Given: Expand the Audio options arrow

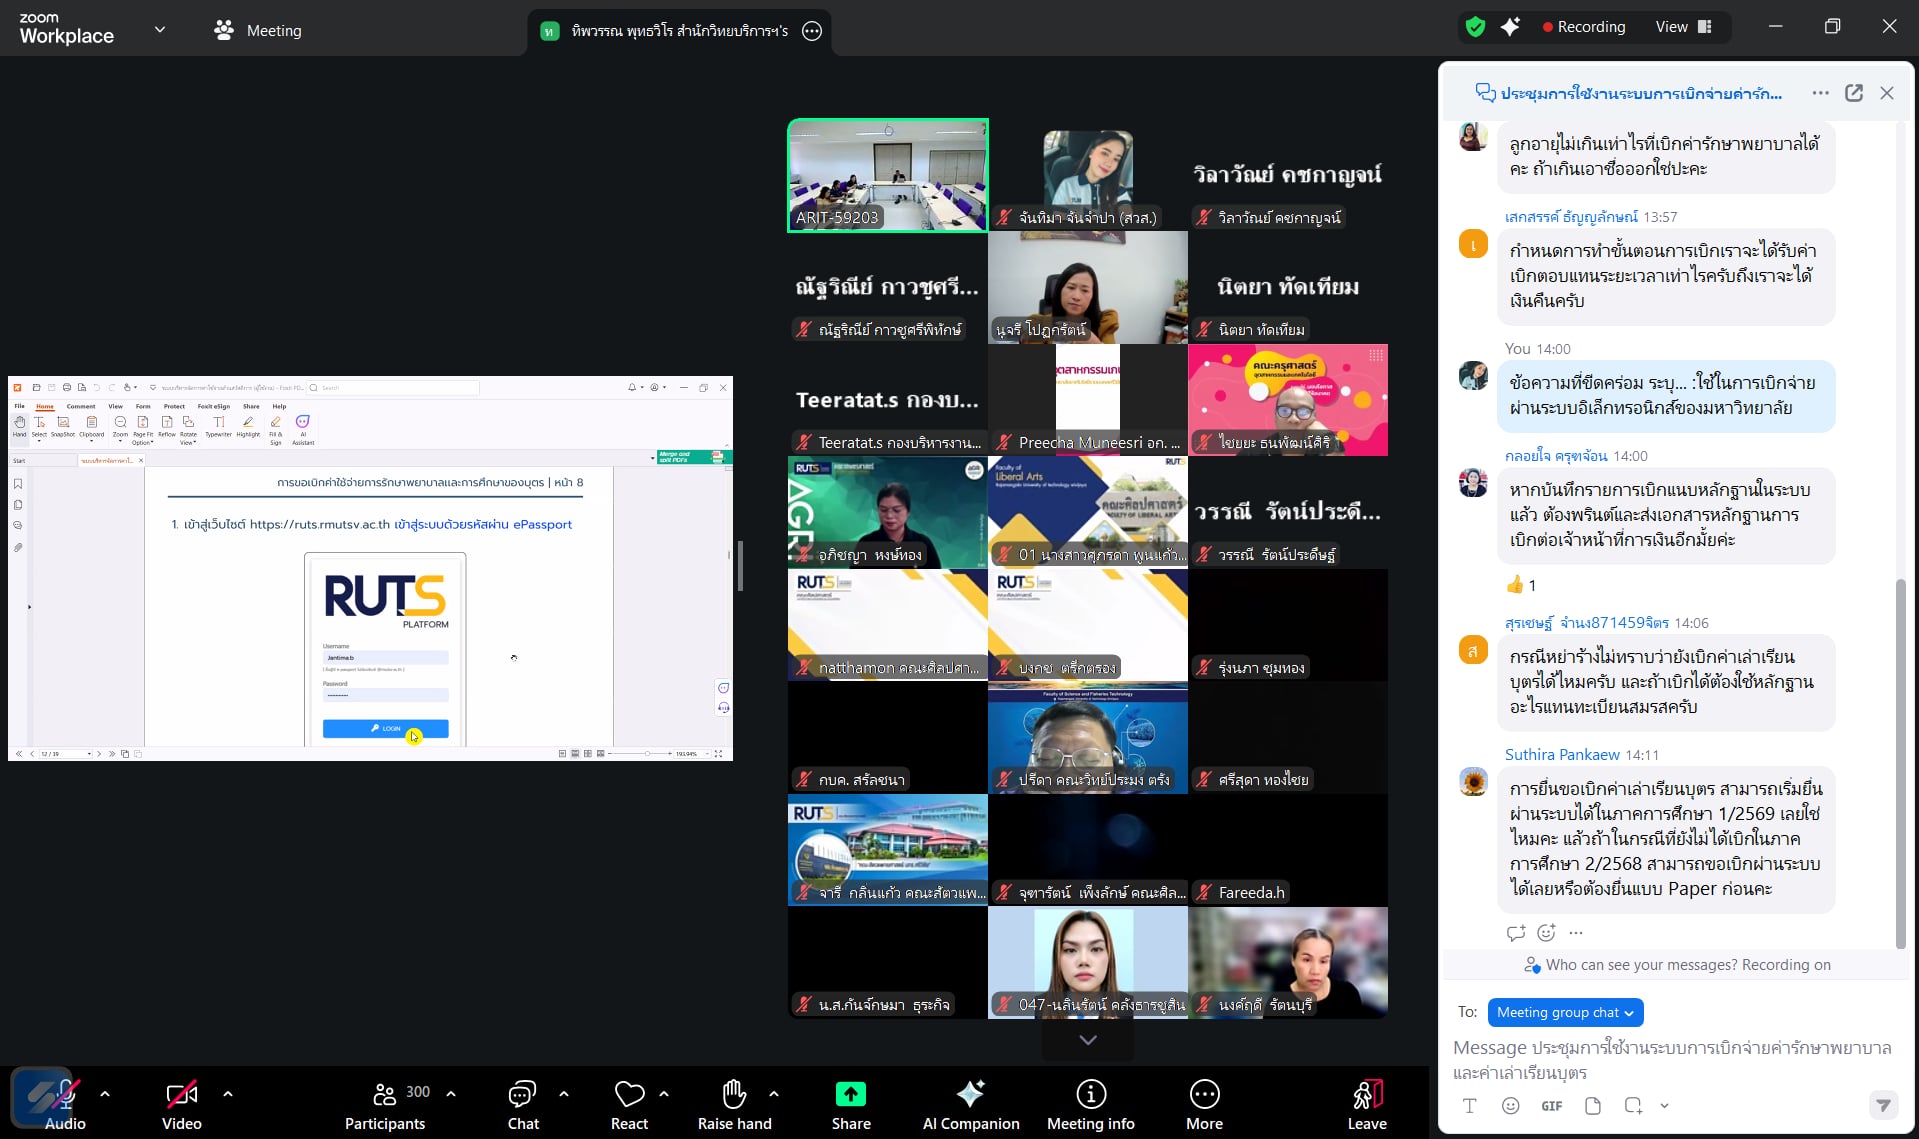Looking at the screenshot, I should 105,1094.
